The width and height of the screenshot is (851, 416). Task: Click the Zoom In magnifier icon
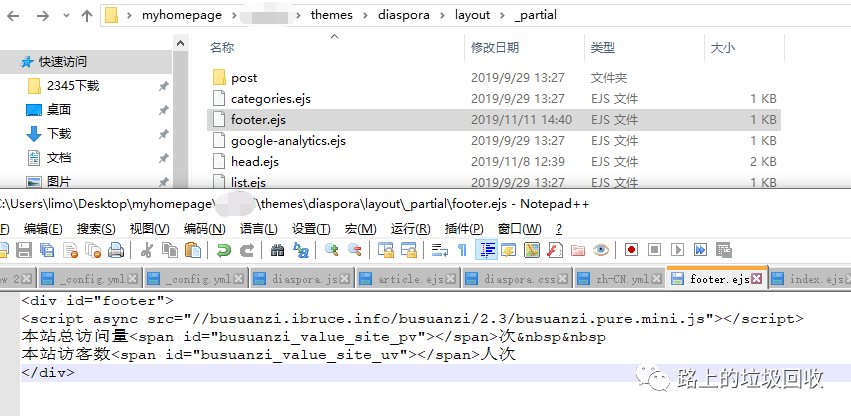[x=332, y=250]
